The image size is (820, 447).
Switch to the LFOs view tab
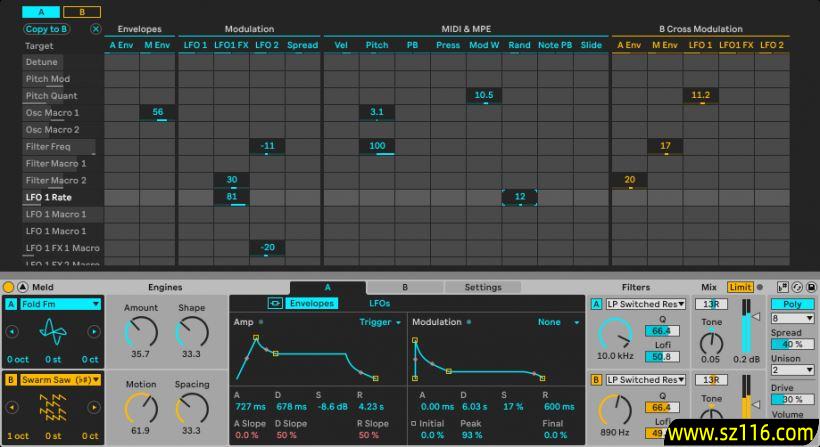click(380, 303)
